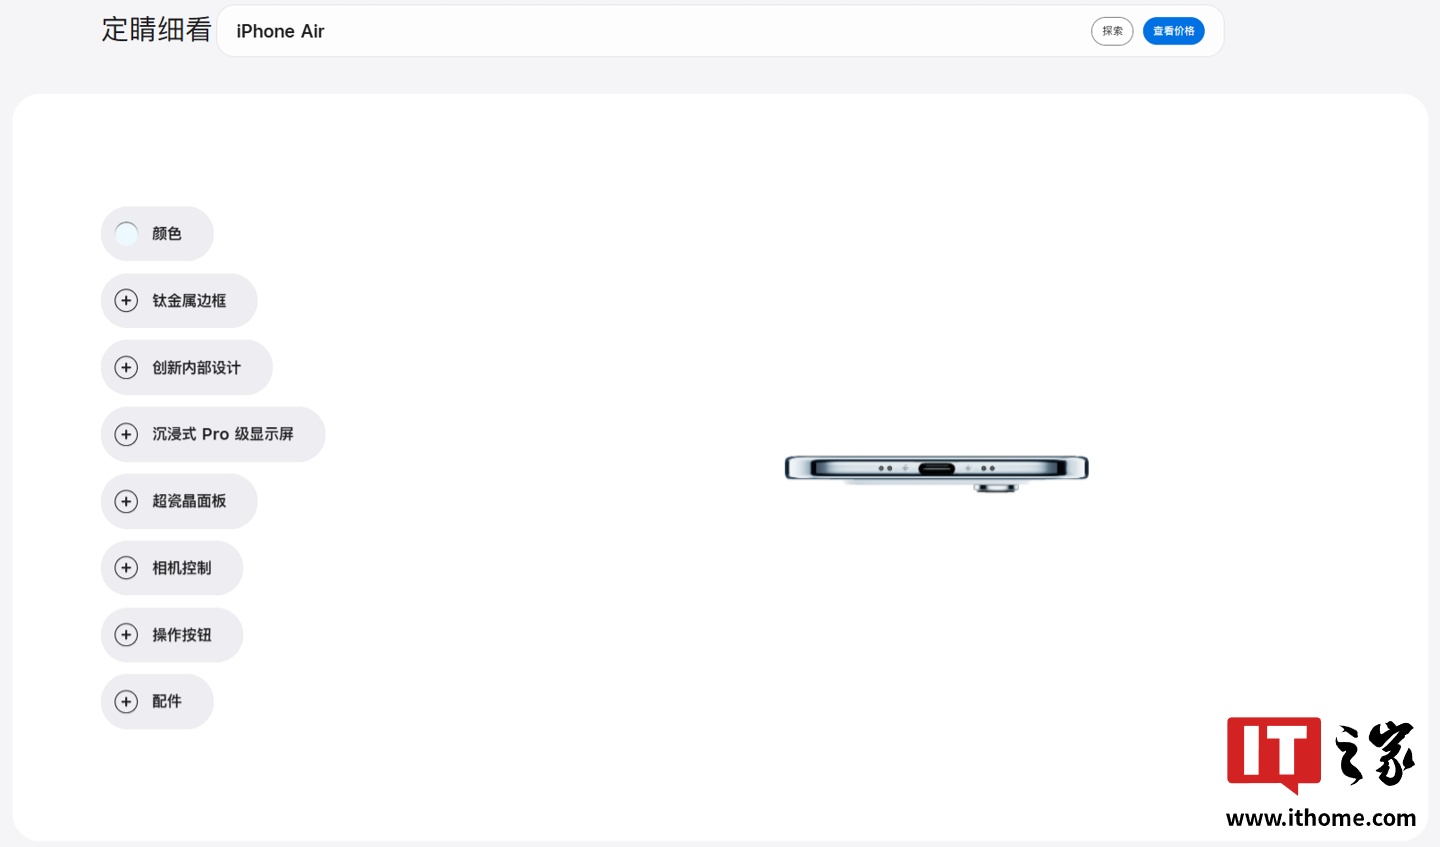1440x847 pixels.
Task: Click the 探索 button in the top bar
Action: pyautogui.click(x=1112, y=31)
